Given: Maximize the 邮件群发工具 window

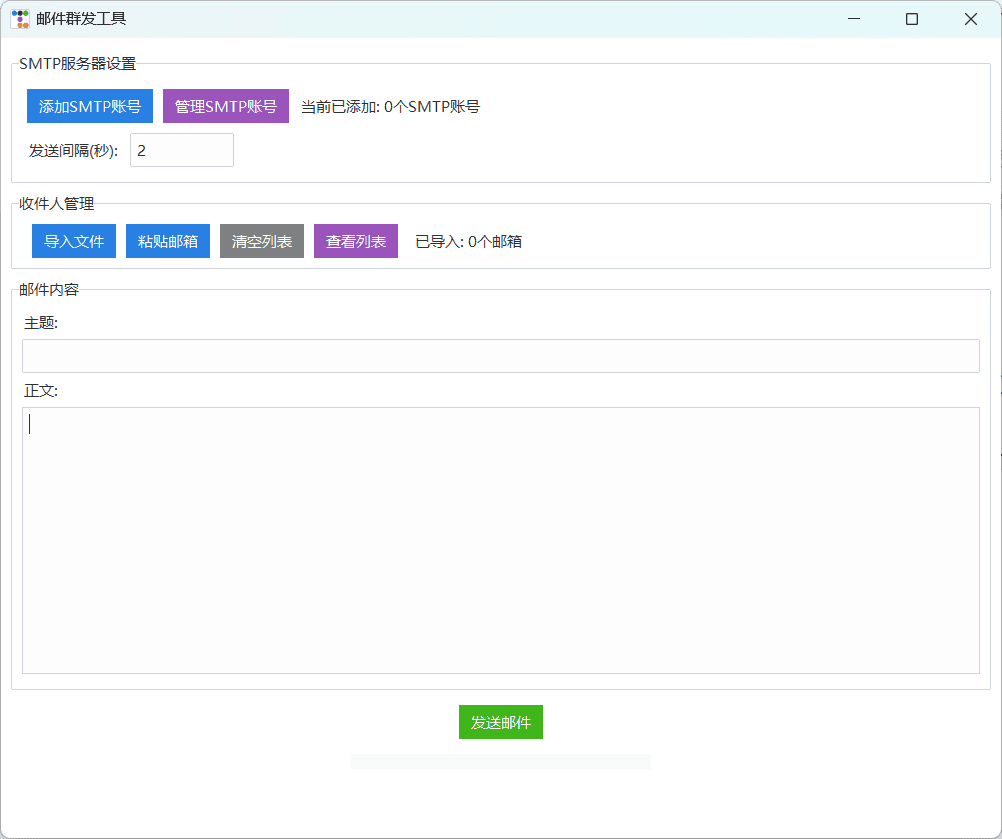Looking at the screenshot, I should click(912, 19).
